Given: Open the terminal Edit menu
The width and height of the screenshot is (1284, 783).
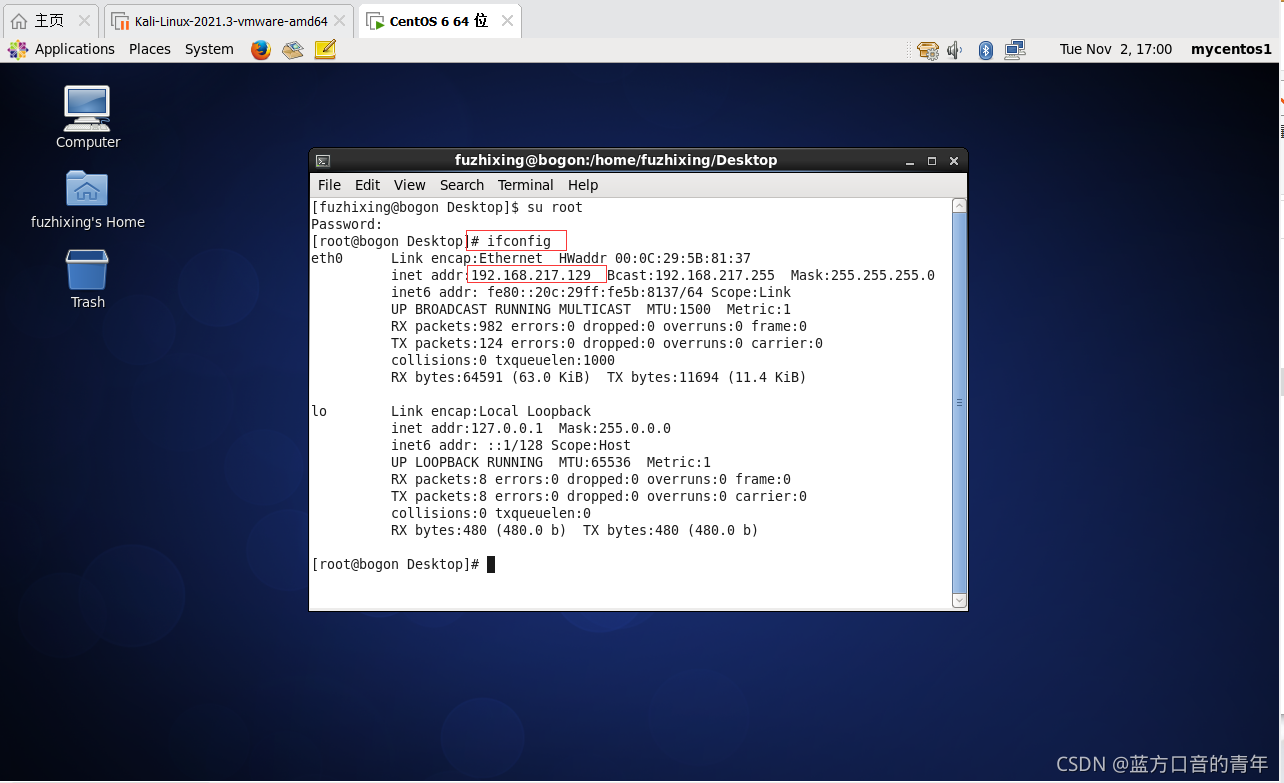Looking at the screenshot, I should click(367, 185).
